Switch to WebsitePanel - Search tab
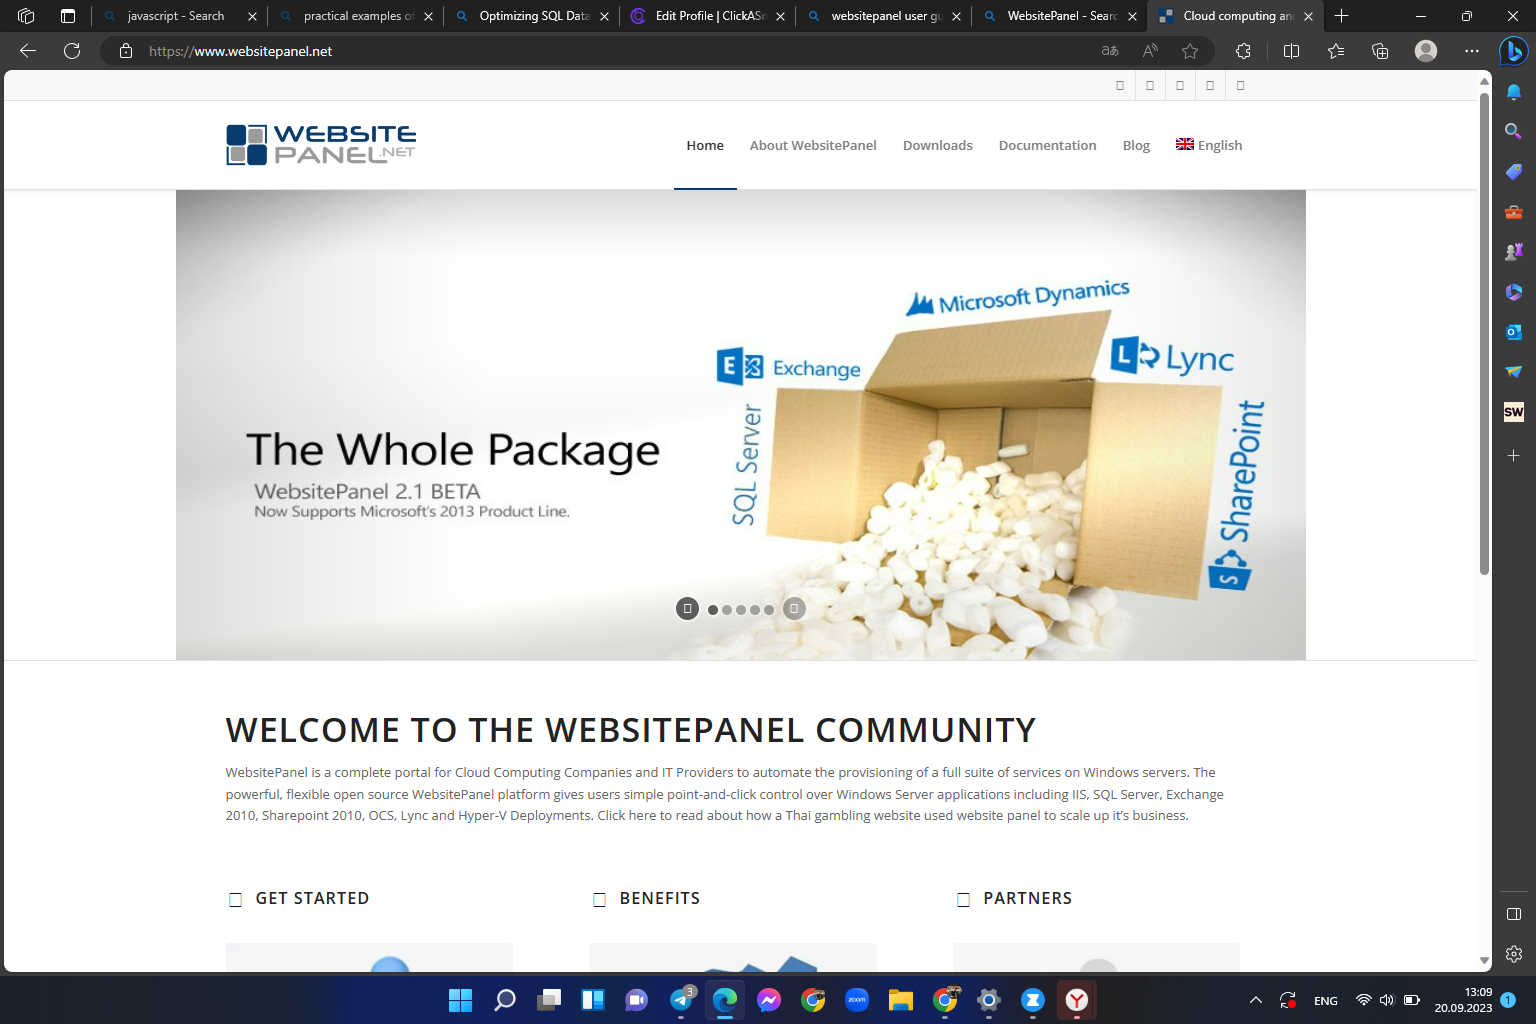 pos(1061,16)
